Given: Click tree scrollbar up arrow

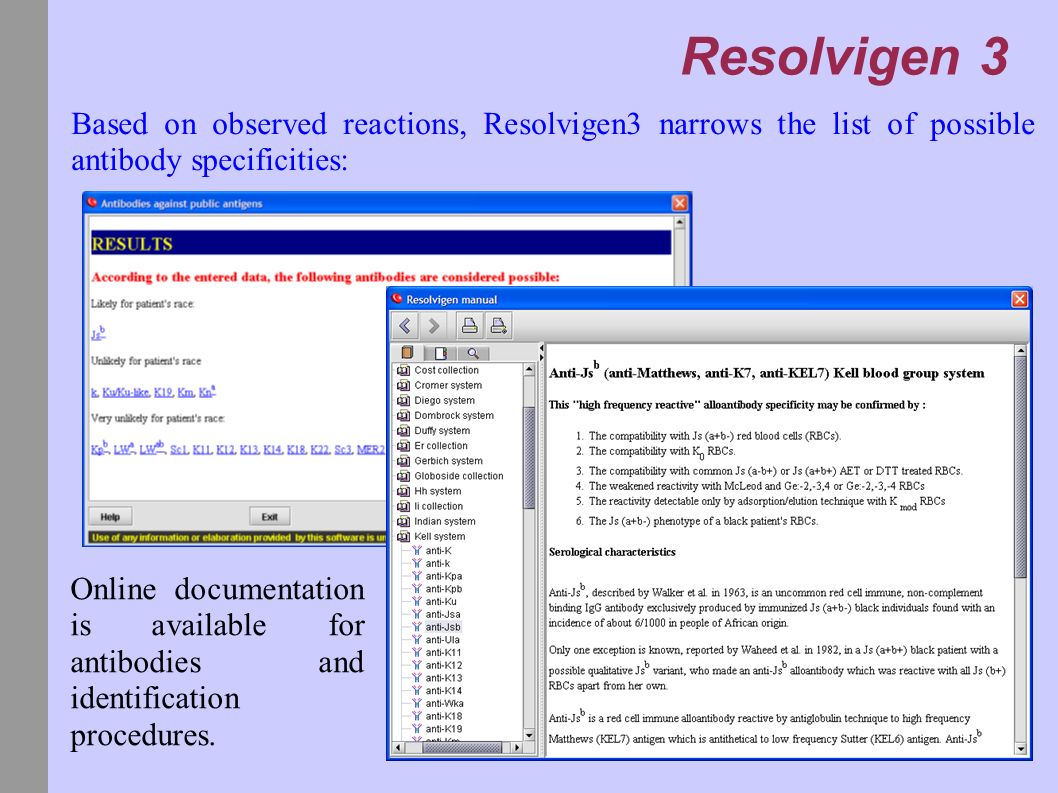Looking at the screenshot, I should (529, 370).
